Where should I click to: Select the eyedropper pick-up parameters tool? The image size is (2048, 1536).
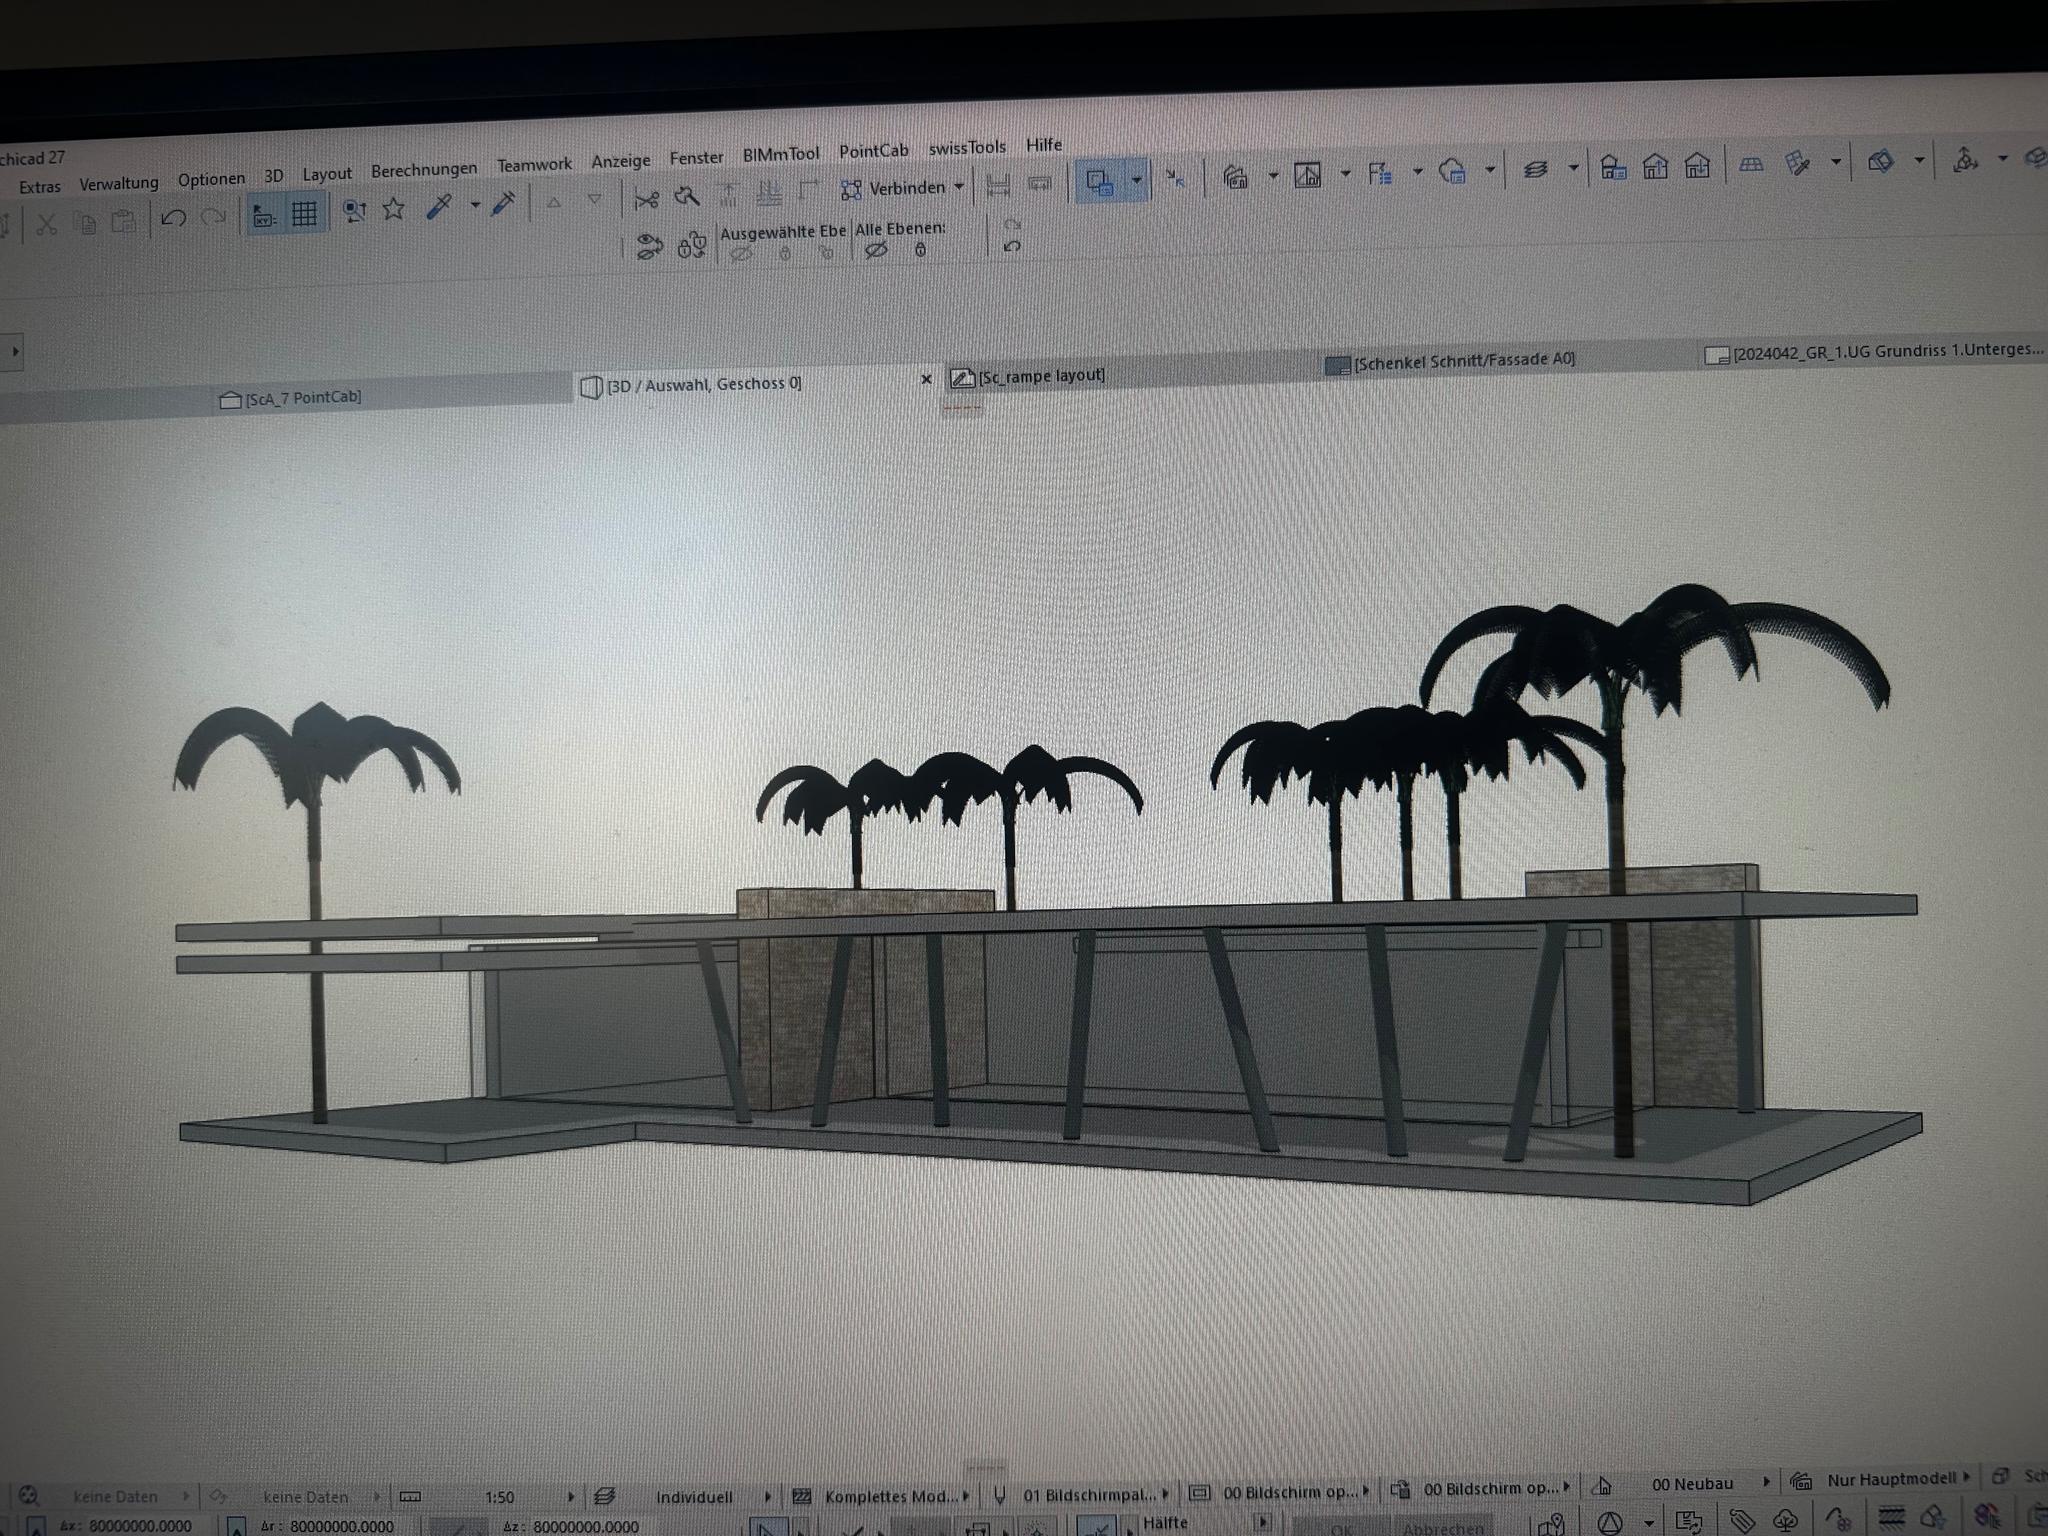(x=439, y=207)
